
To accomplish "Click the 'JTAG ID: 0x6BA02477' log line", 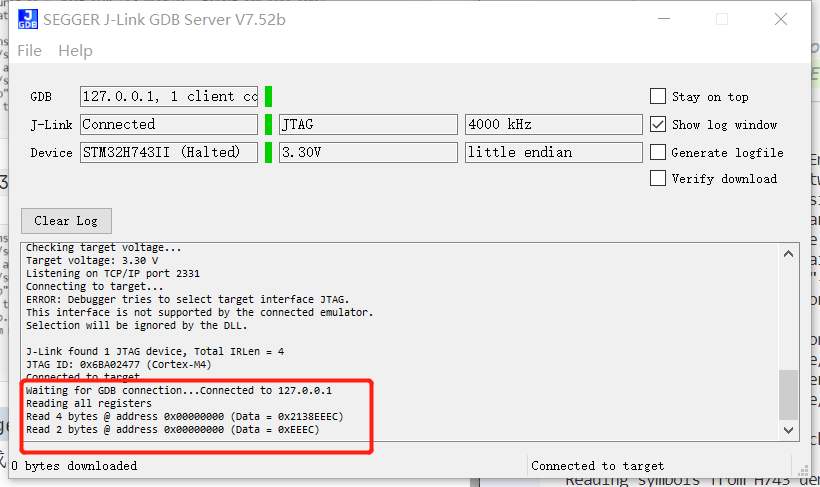I will (119, 365).
